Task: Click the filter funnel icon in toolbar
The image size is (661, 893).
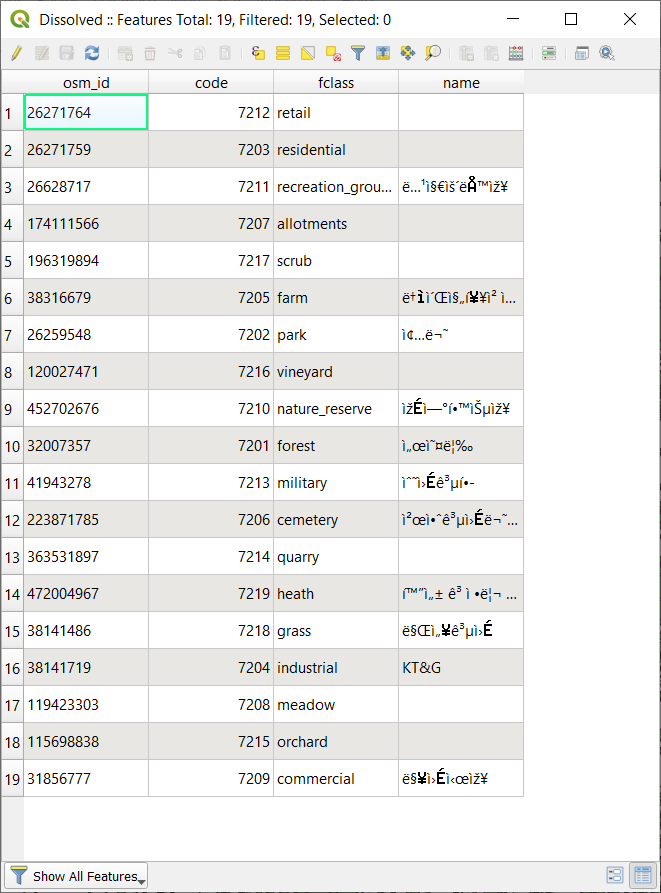Action: click(358, 54)
